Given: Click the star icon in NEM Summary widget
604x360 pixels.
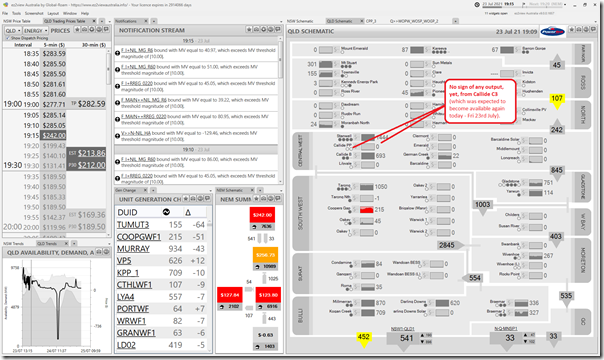Looking at the screenshot, I should pos(257,199).
